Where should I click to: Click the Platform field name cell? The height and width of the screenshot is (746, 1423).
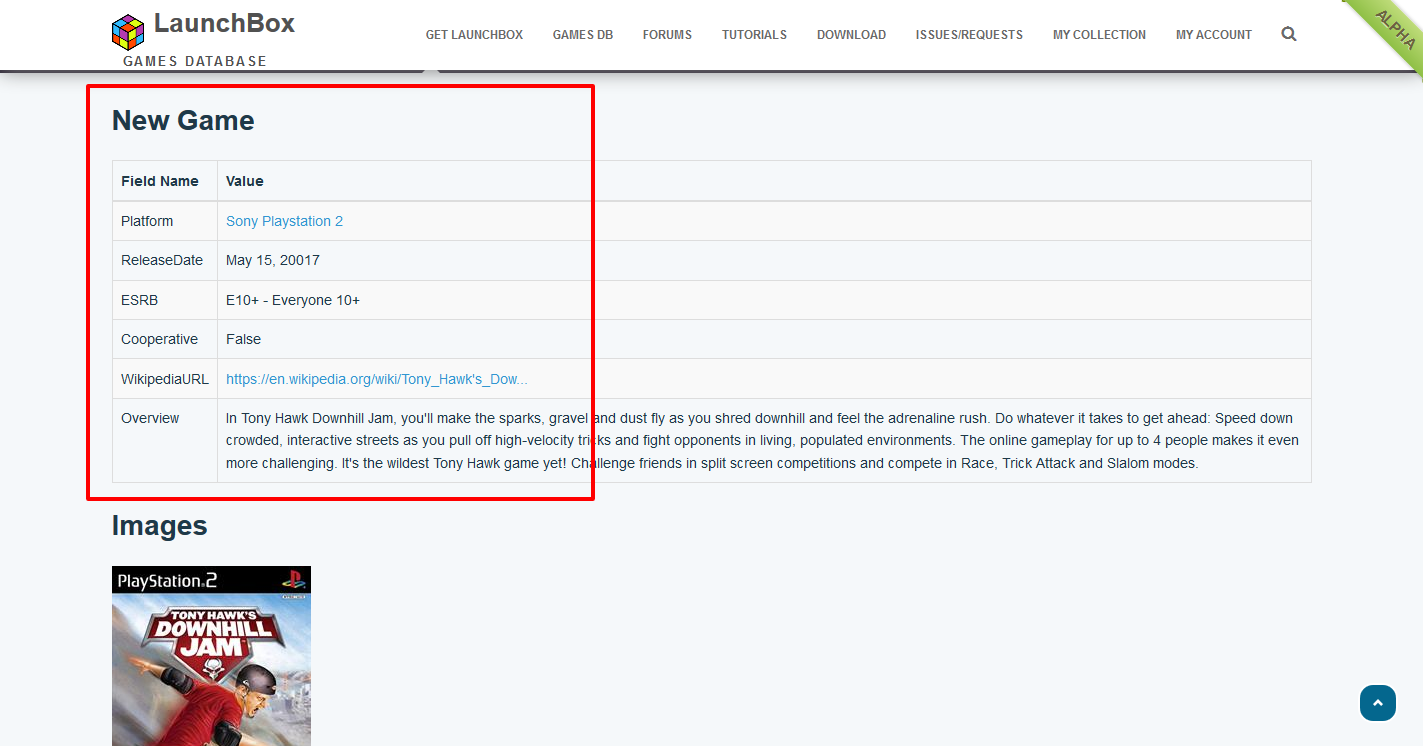[165, 221]
